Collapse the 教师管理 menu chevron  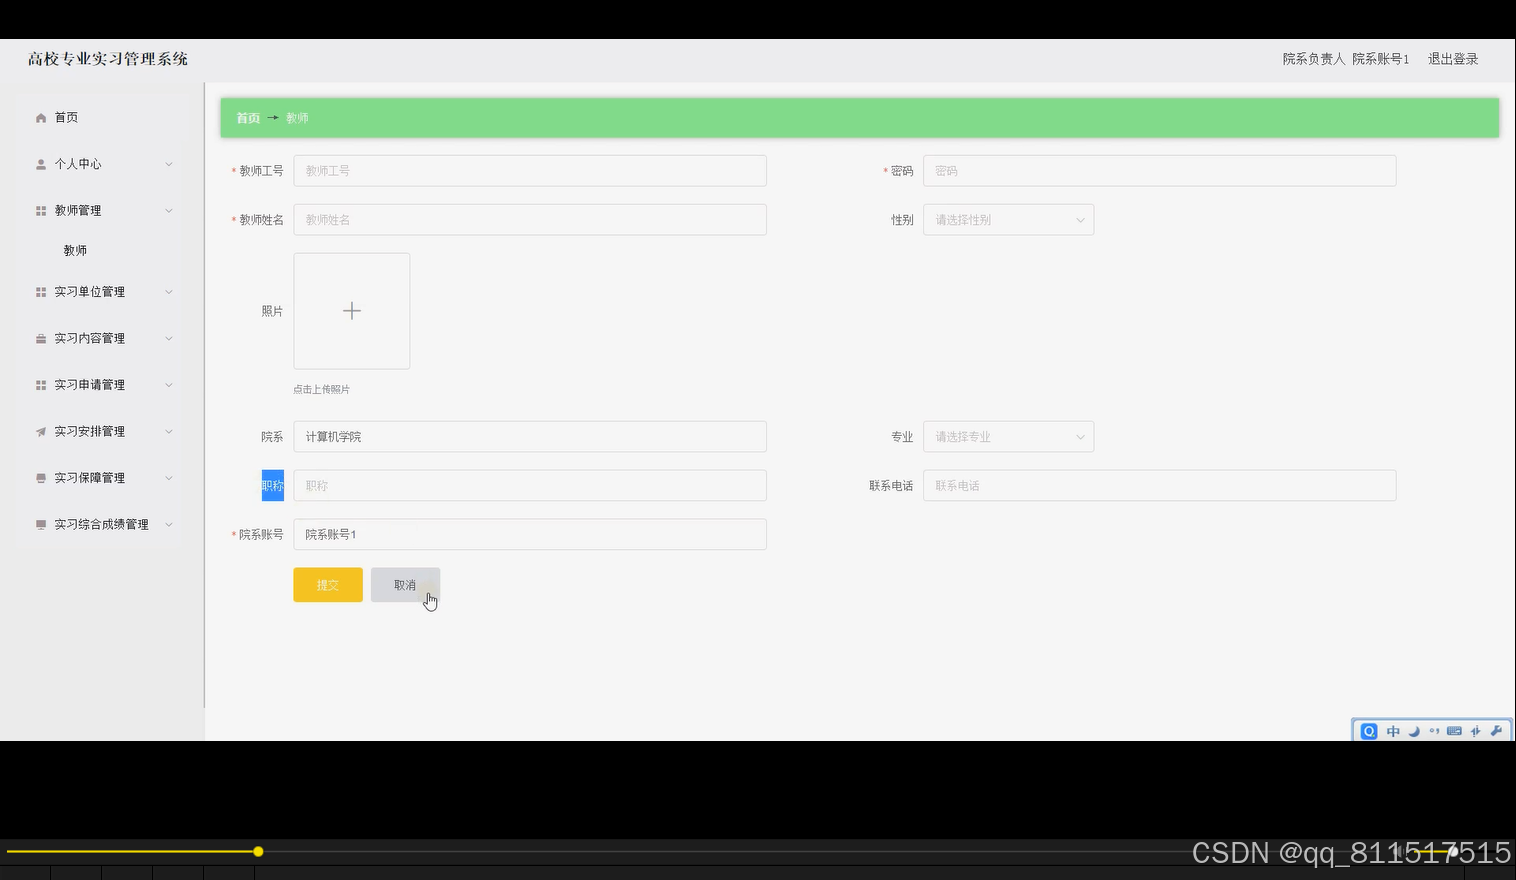coord(169,211)
